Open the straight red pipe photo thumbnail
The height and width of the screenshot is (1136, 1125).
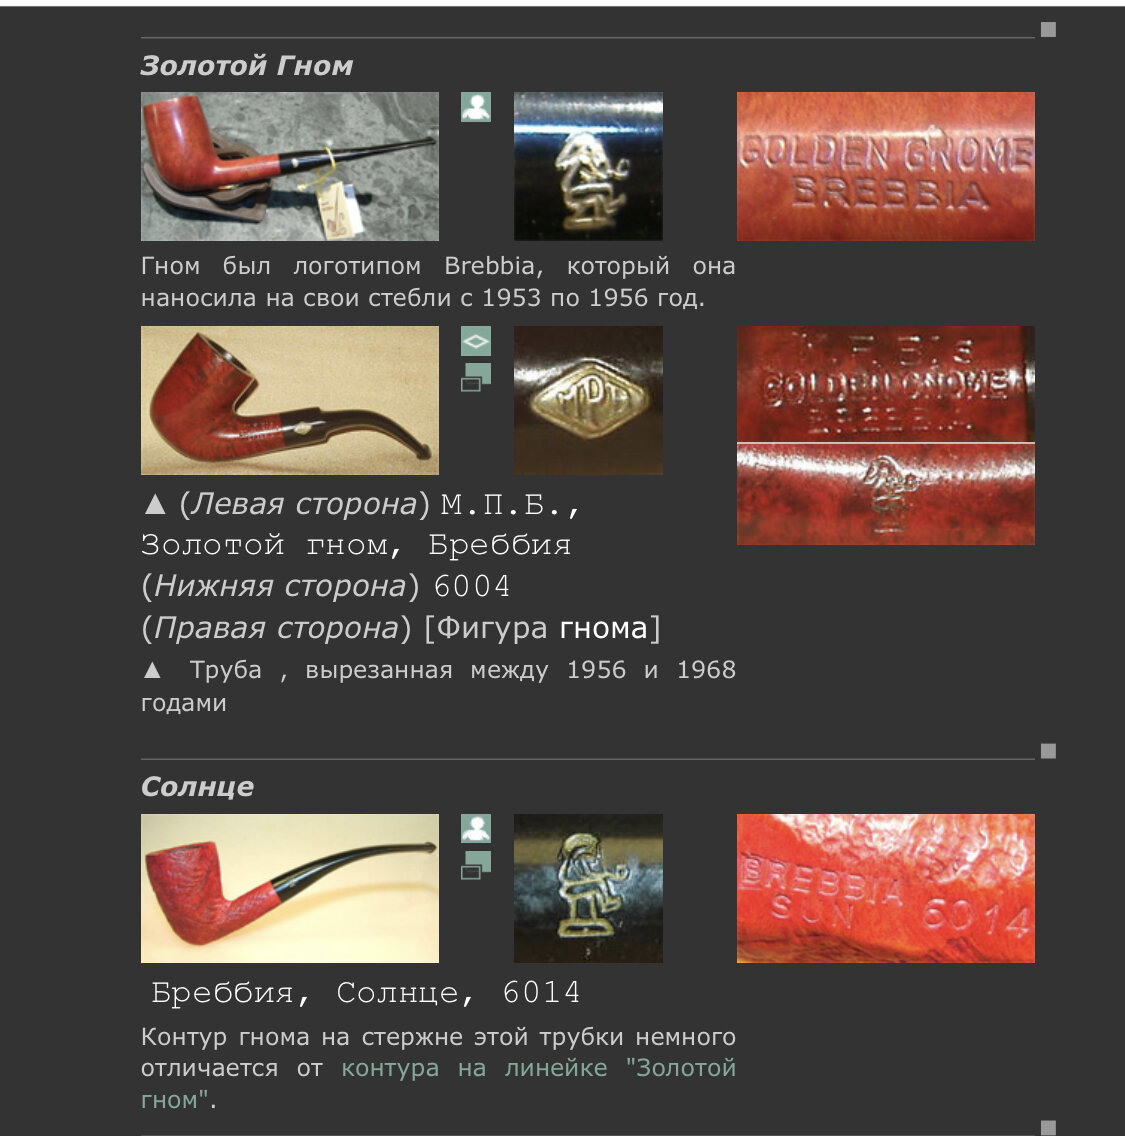[x=290, y=167]
